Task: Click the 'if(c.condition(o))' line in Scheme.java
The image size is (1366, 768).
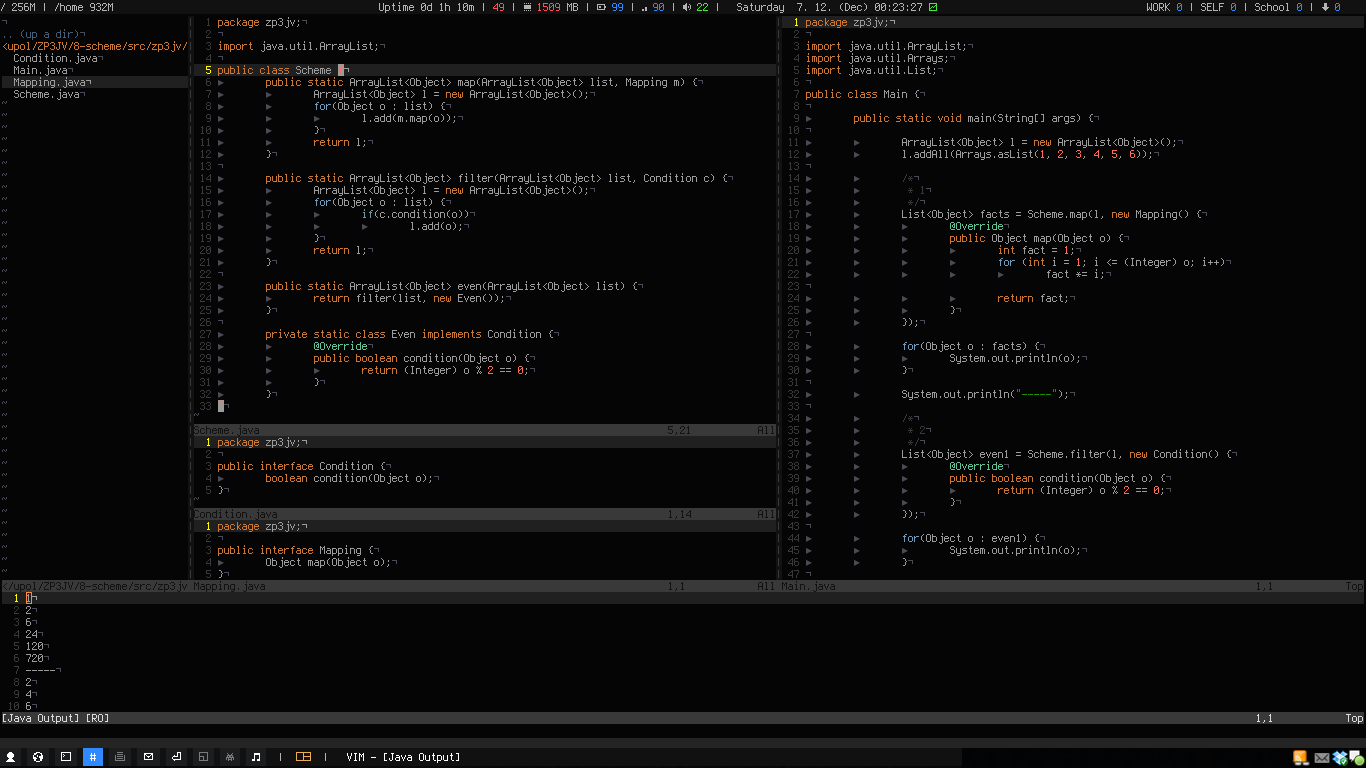Action: (416, 214)
